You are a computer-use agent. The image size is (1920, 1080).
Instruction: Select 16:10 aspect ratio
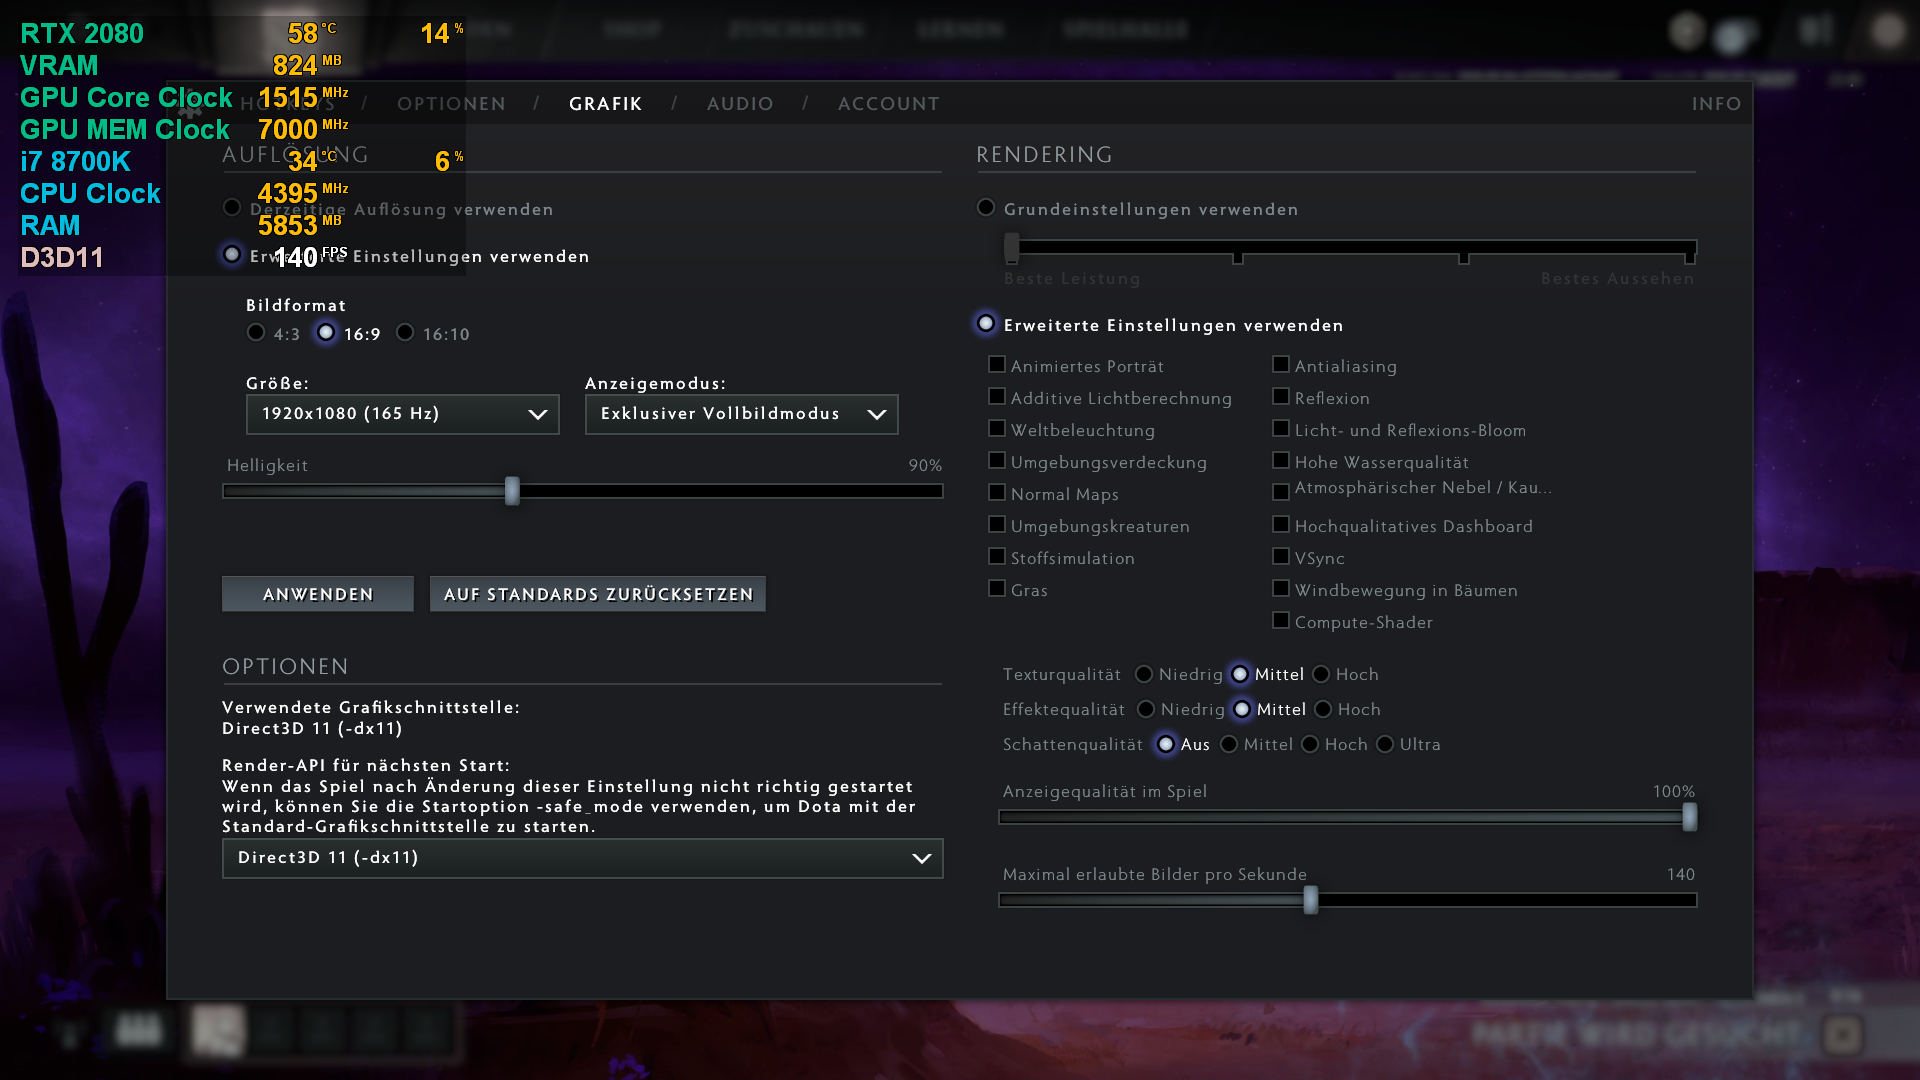(x=405, y=333)
